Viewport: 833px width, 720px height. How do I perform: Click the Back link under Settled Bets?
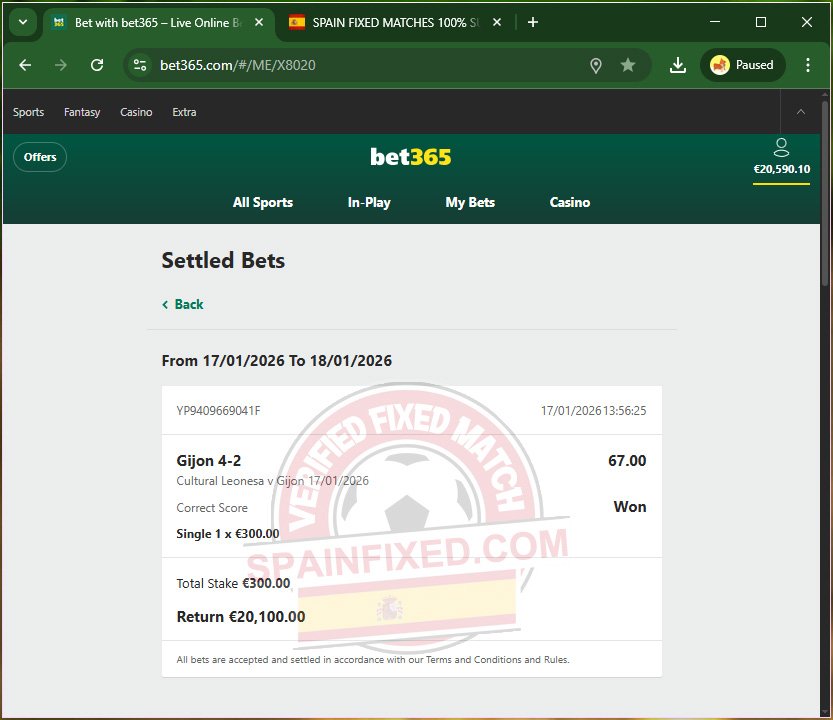(x=183, y=304)
